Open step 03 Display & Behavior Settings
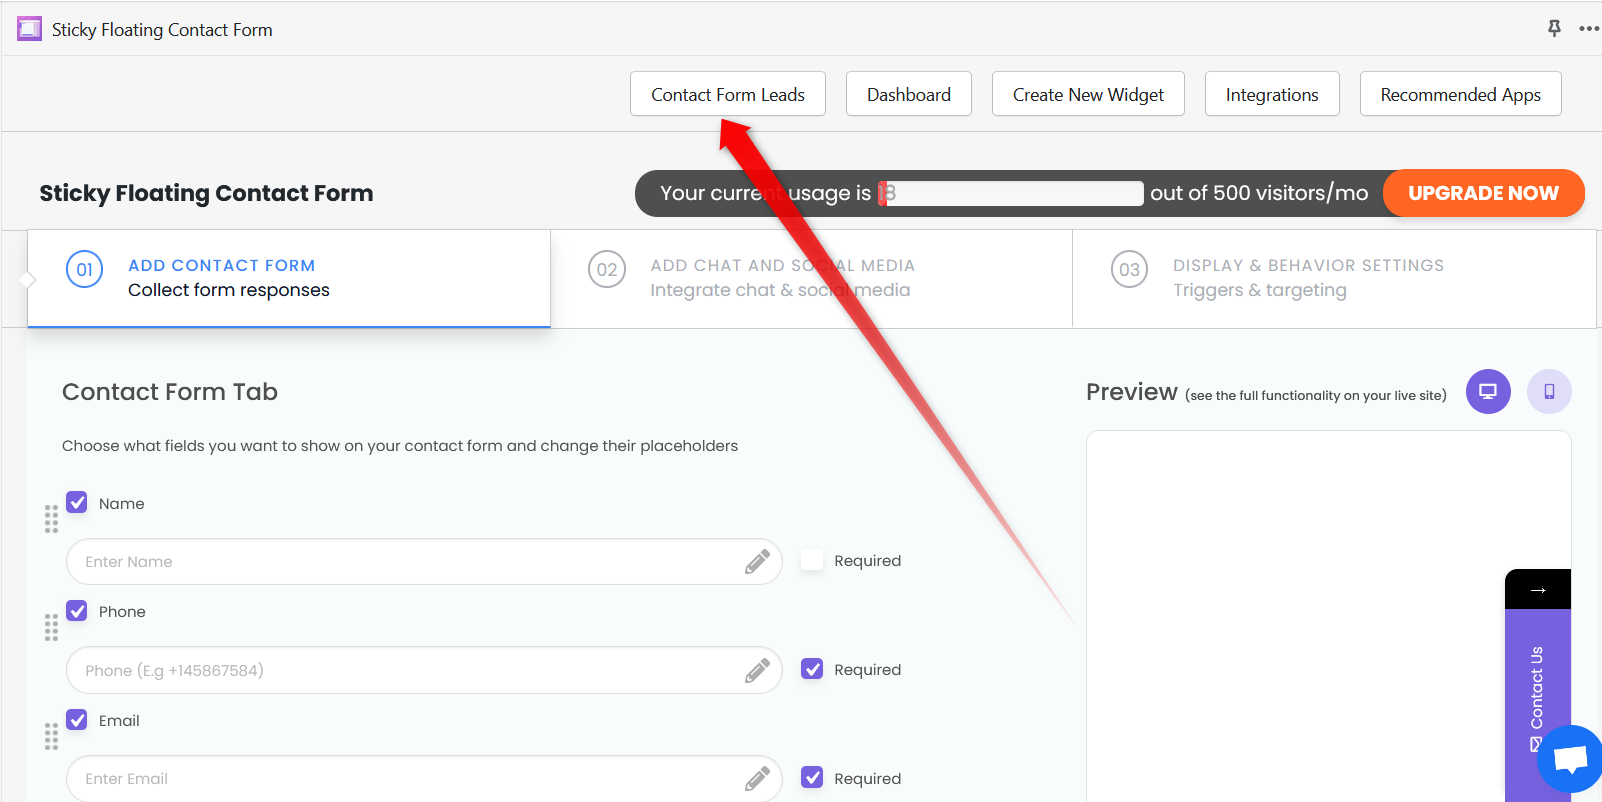This screenshot has width=1602, height=802. point(1334,278)
